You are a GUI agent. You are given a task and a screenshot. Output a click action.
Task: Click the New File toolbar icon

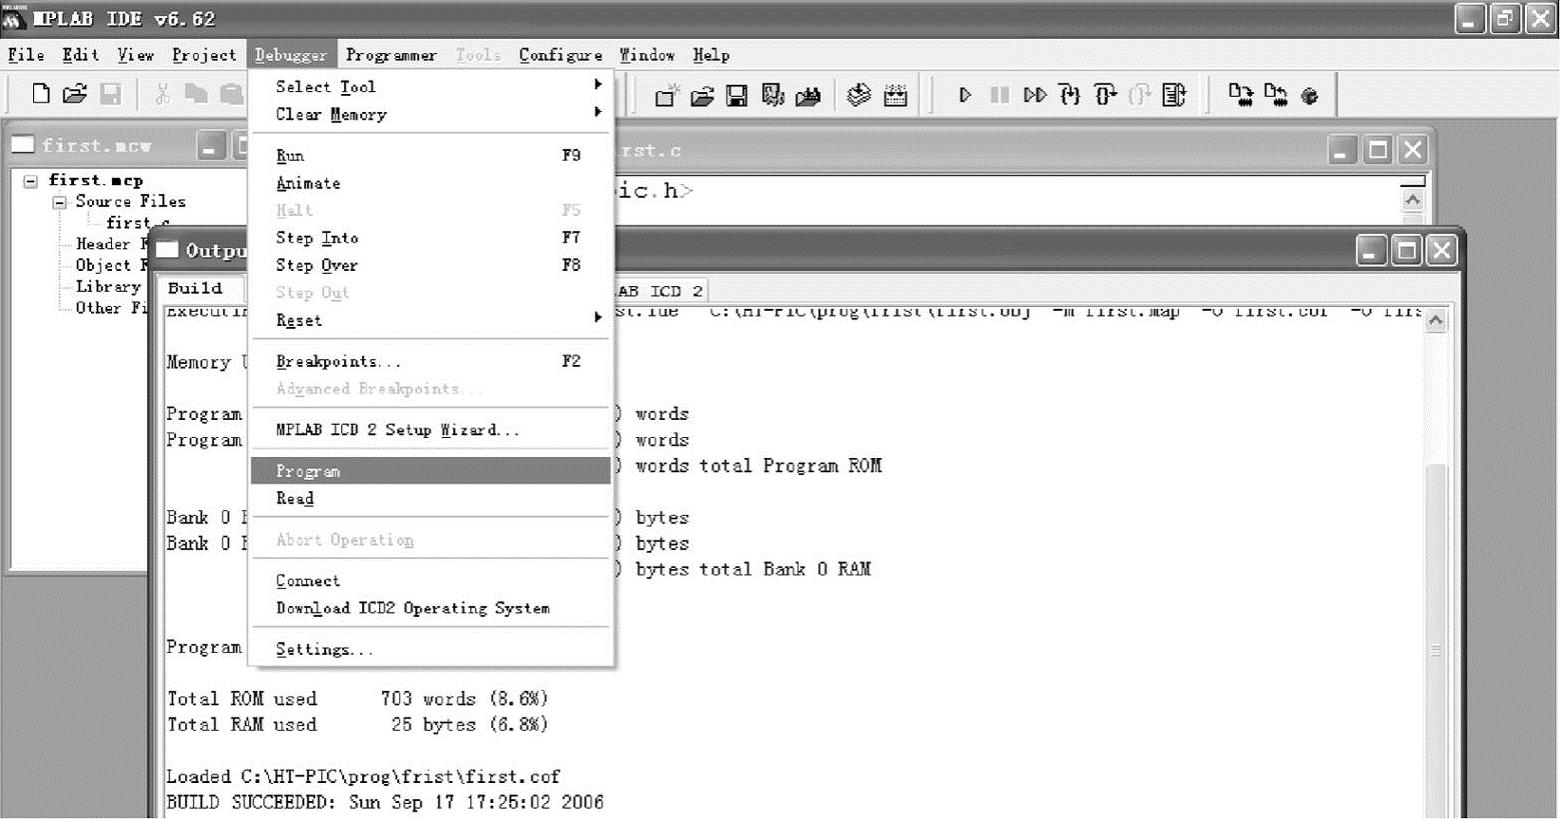[40, 94]
